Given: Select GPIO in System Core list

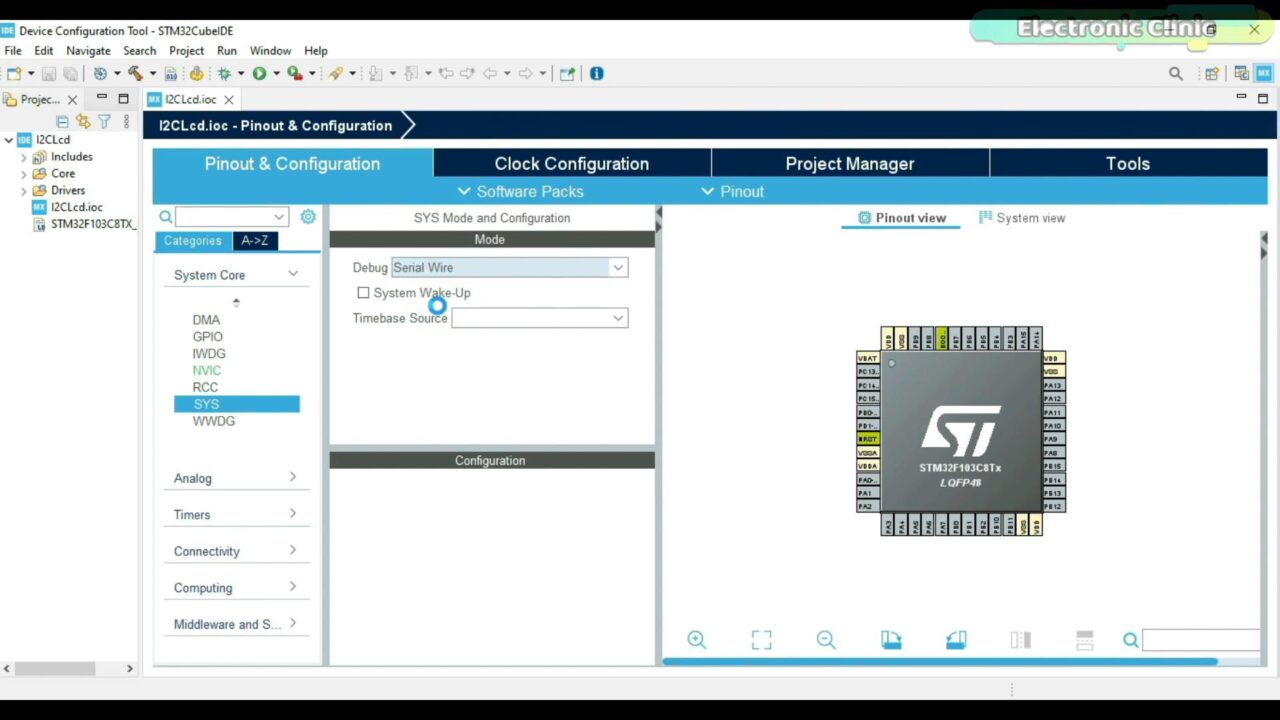Looking at the screenshot, I should tap(208, 337).
